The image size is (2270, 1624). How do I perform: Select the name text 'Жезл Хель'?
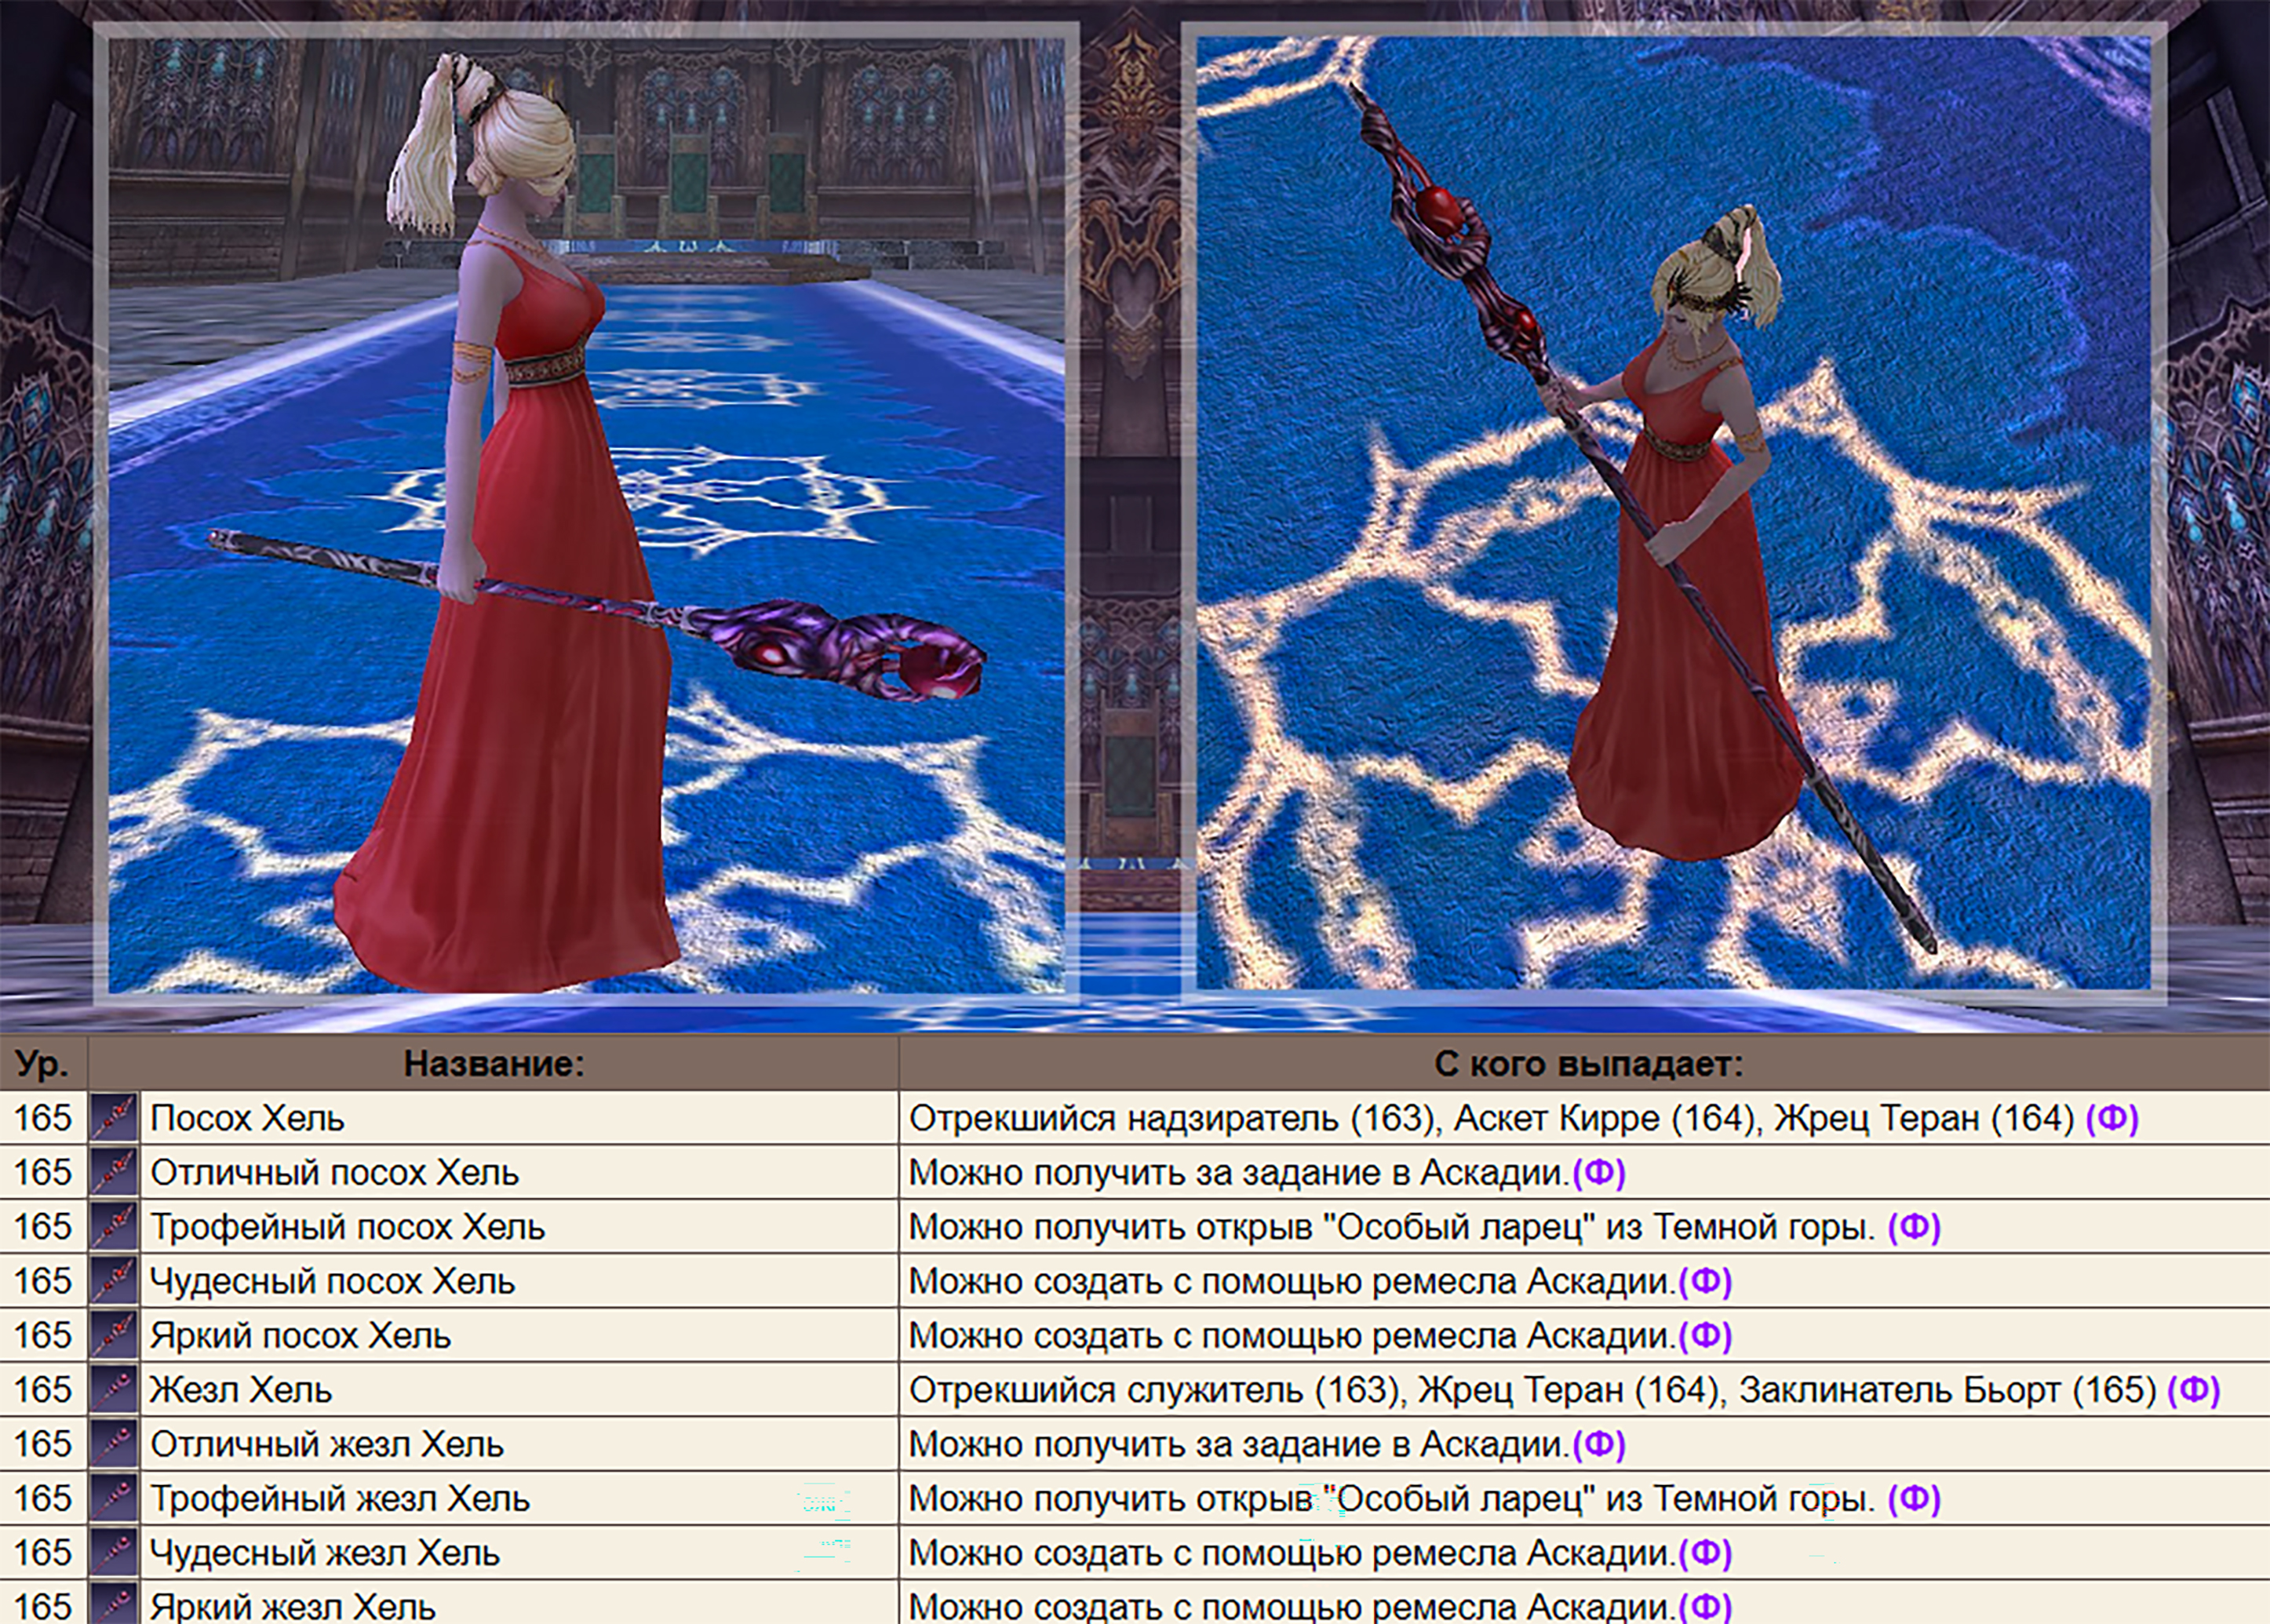click(x=241, y=1390)
